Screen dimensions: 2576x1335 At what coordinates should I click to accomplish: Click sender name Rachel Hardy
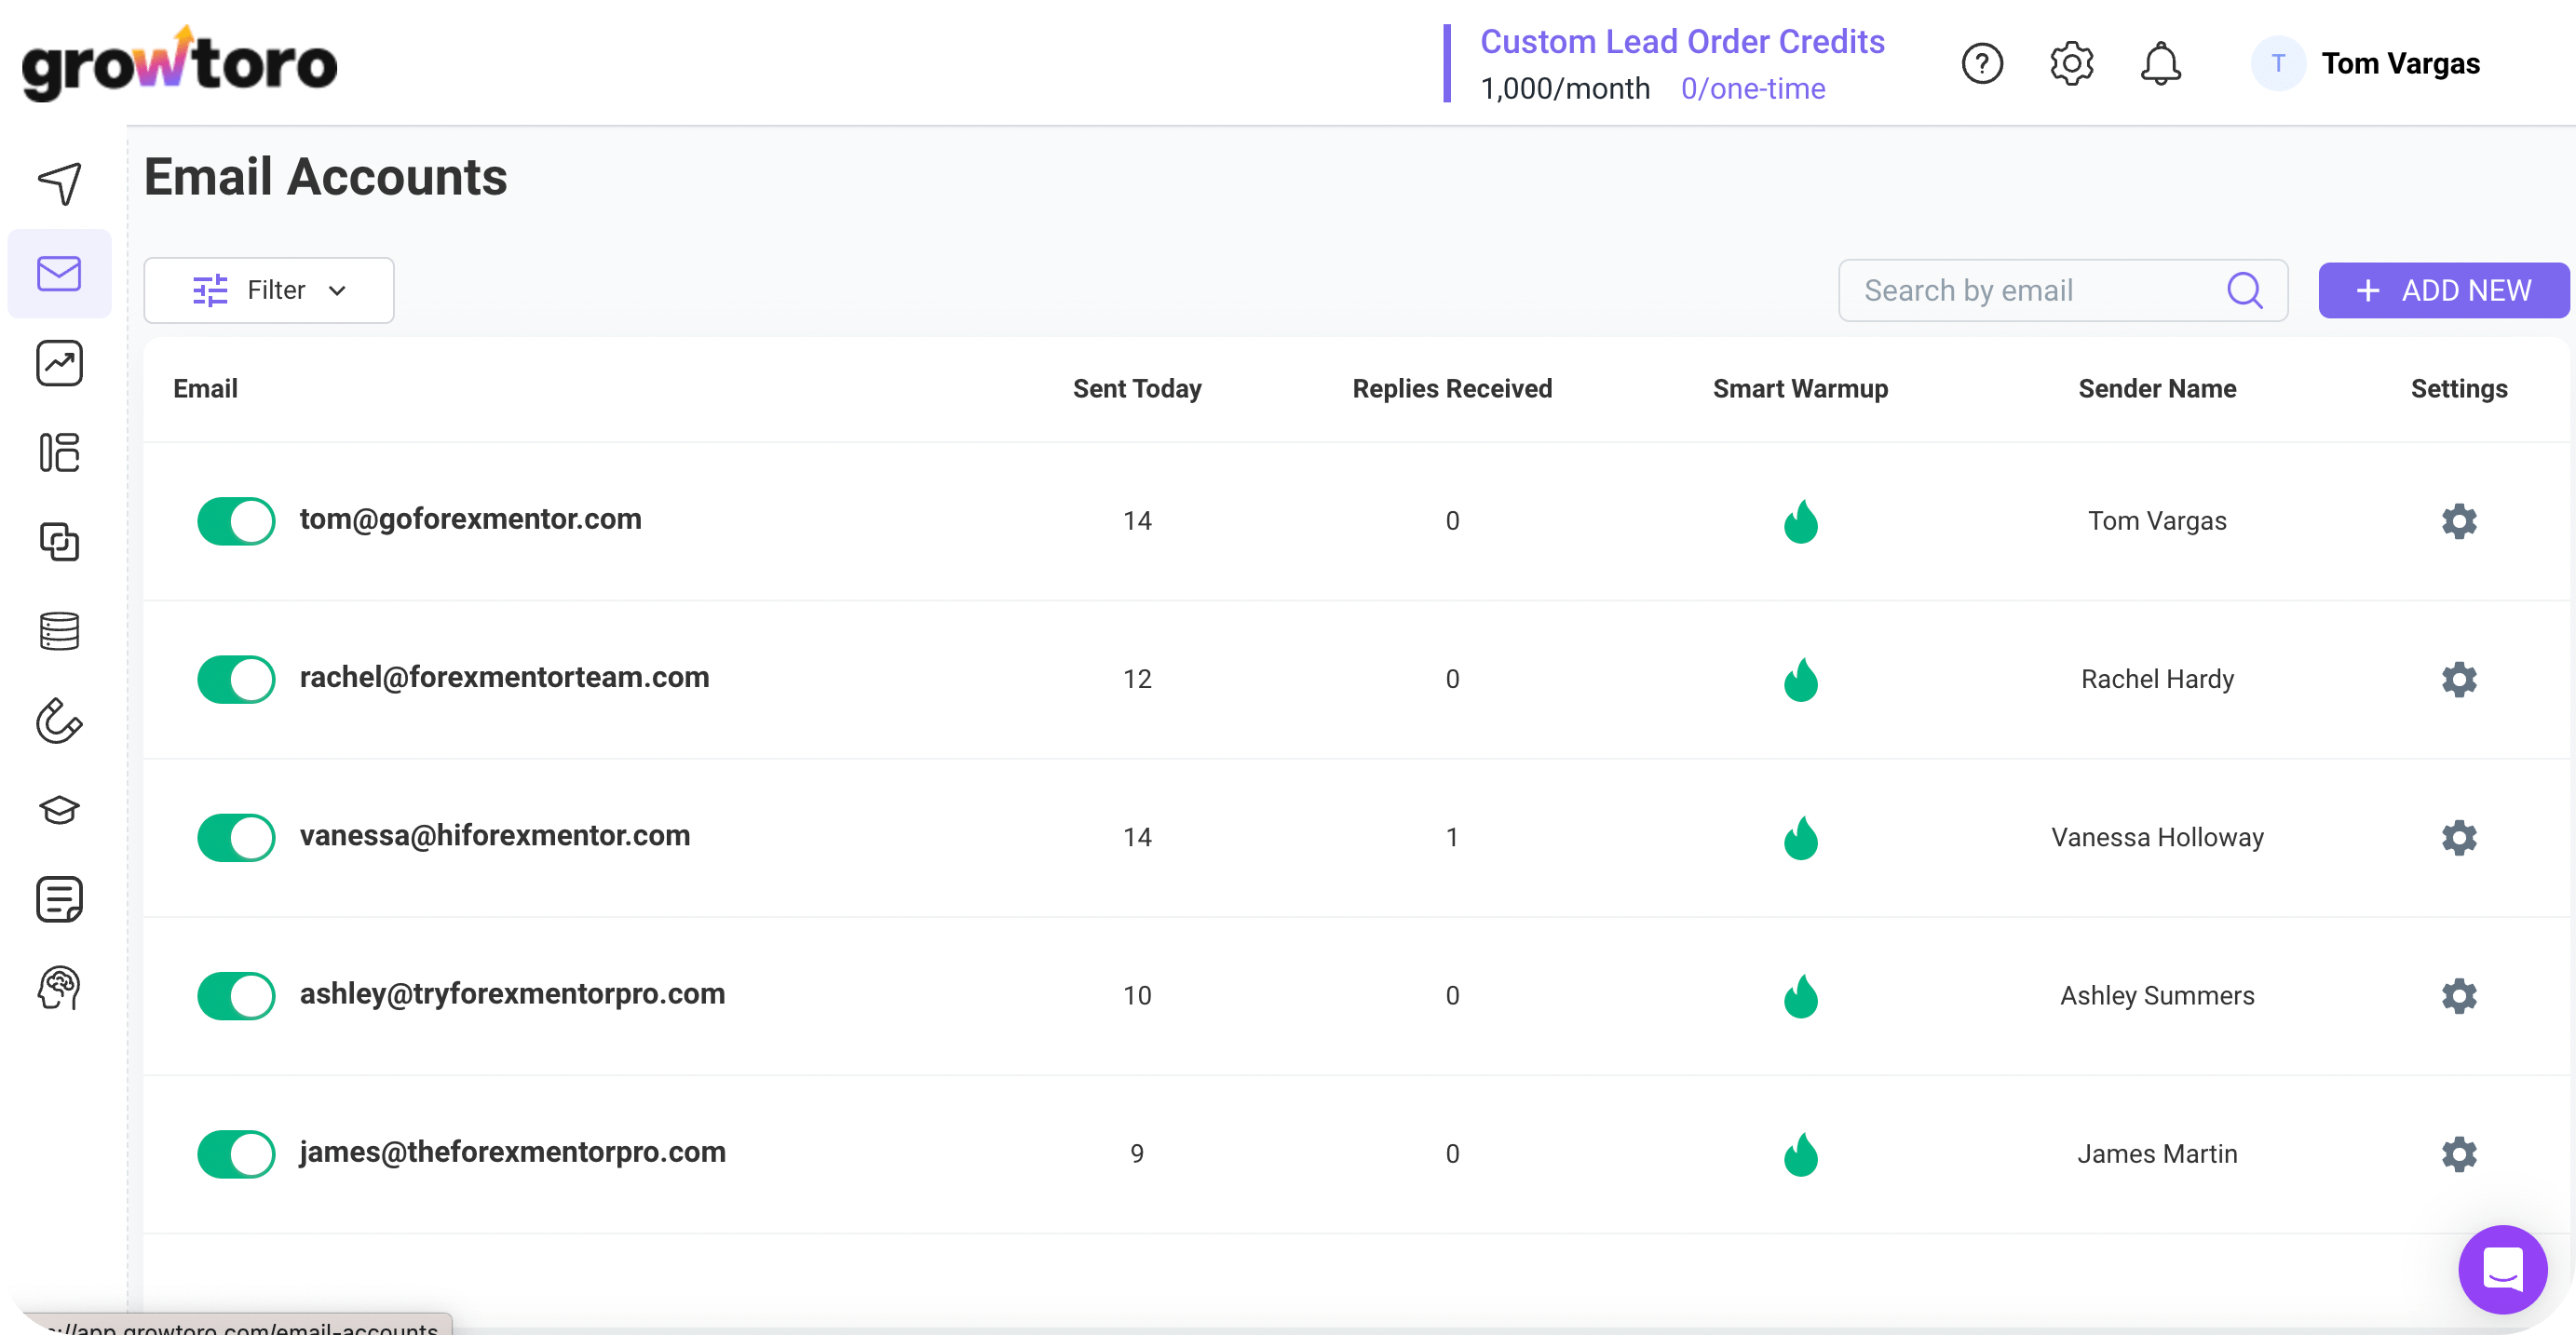[2157, 679]
